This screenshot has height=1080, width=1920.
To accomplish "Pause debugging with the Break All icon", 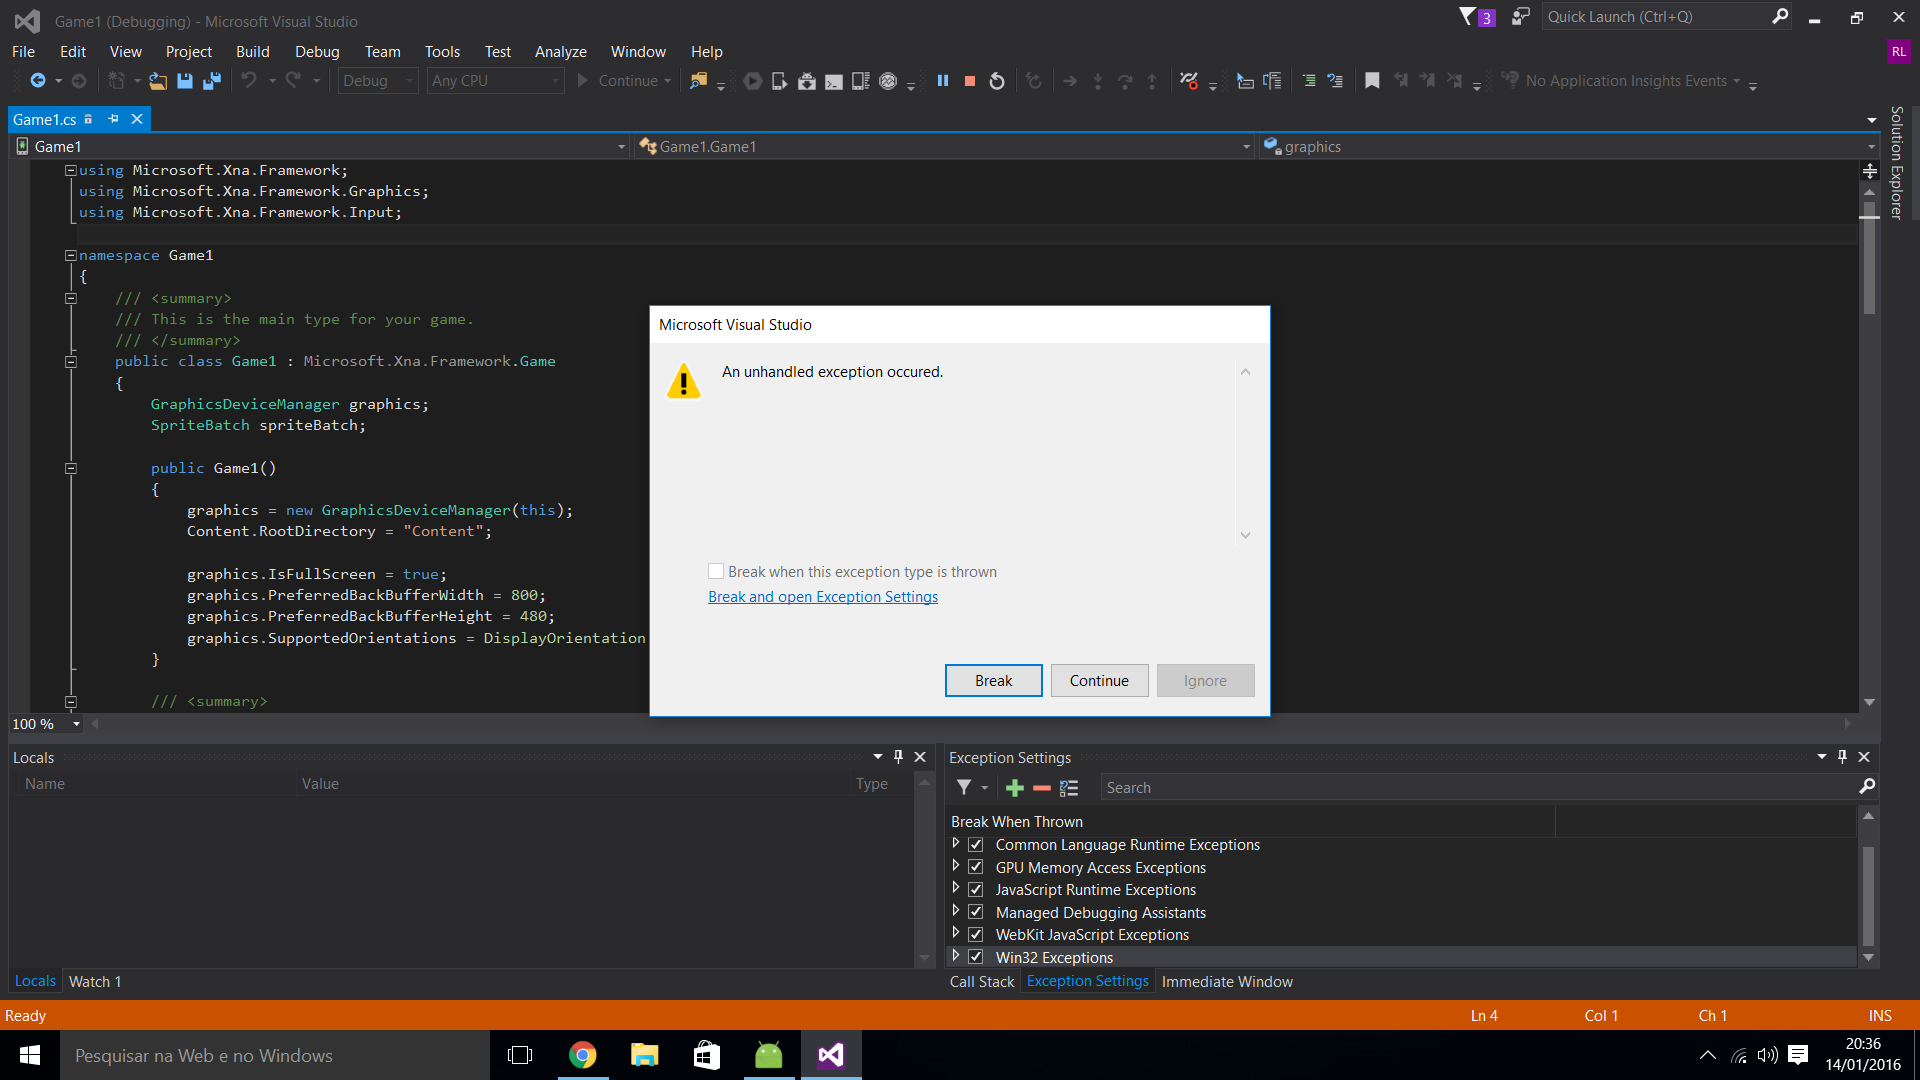I will [x=943, y=81].
